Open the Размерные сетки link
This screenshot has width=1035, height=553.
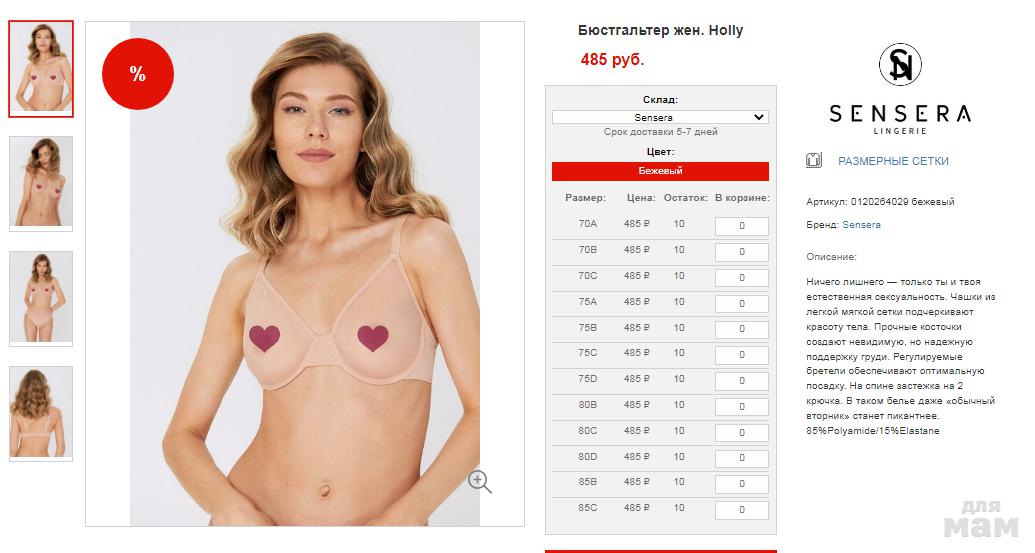click(x=893, y=161)
